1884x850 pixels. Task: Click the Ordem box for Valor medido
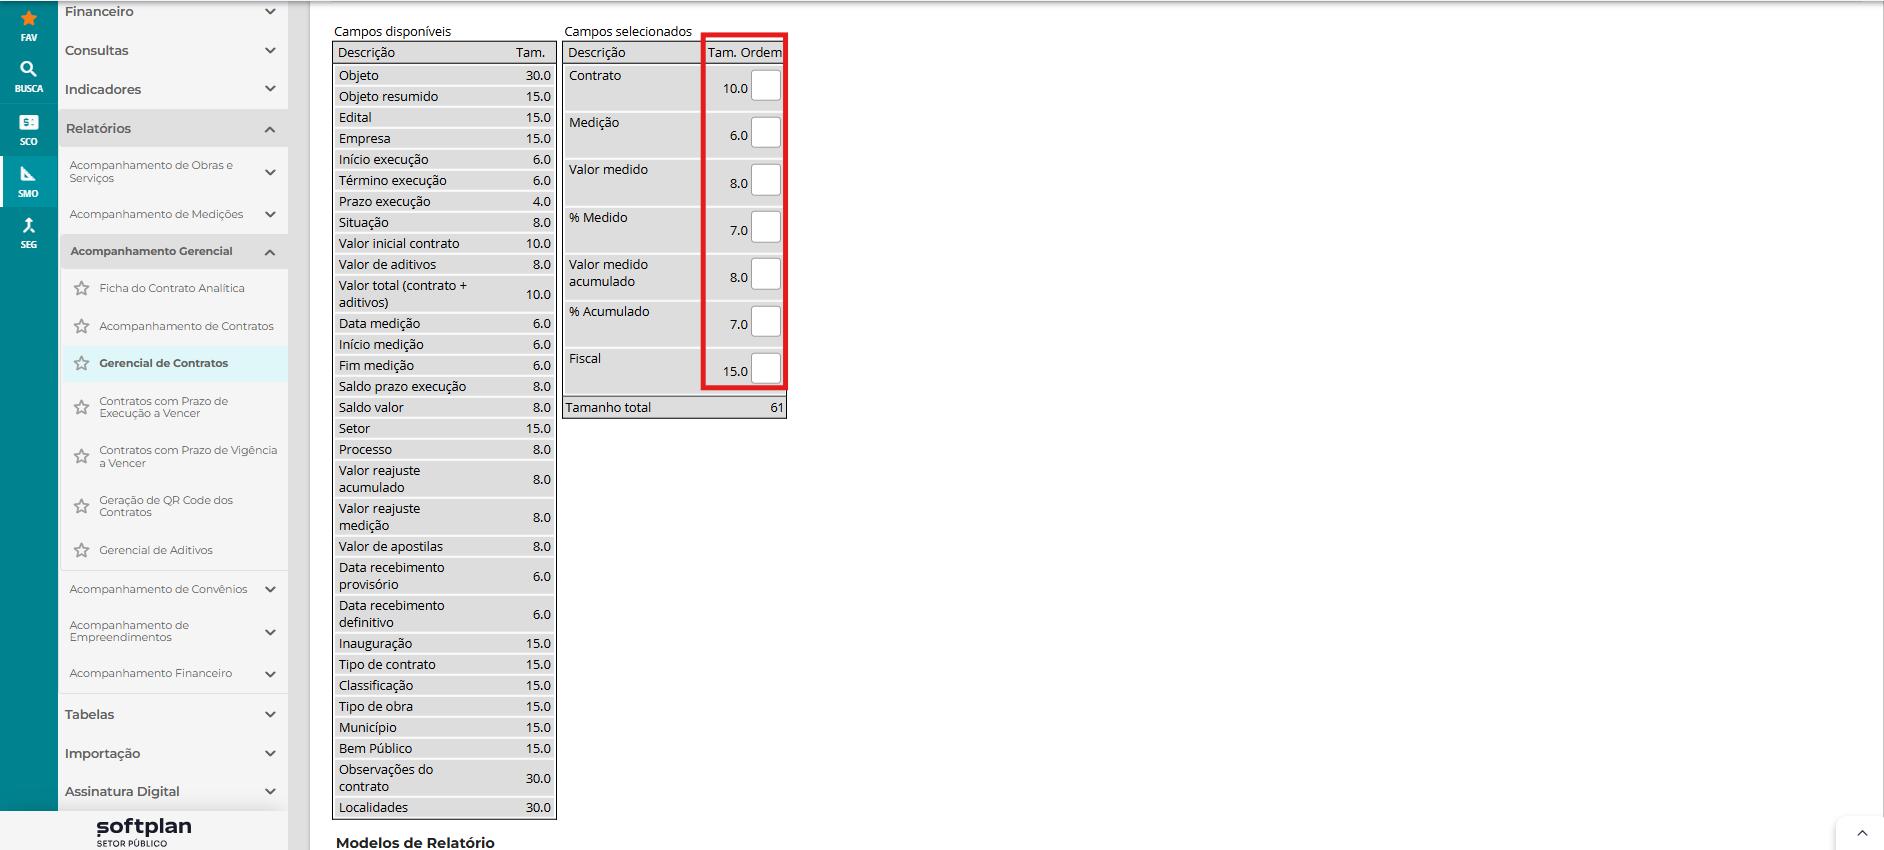766,180
